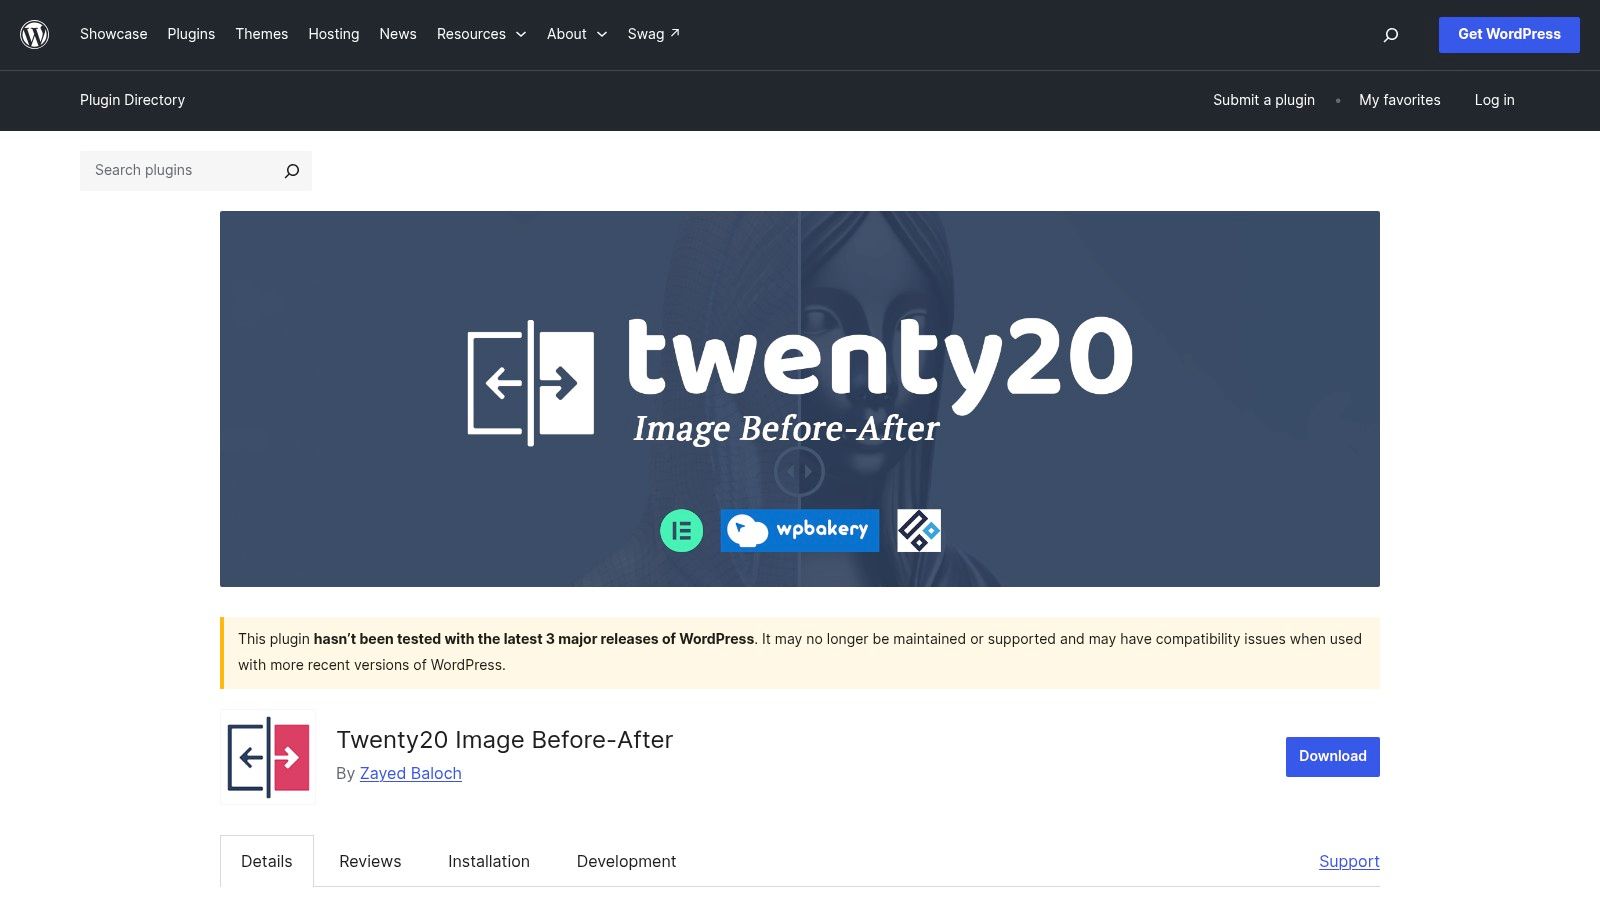Click the SiteOrigin logo in banner
The image size is (1600, 900).
pos(919,530)
